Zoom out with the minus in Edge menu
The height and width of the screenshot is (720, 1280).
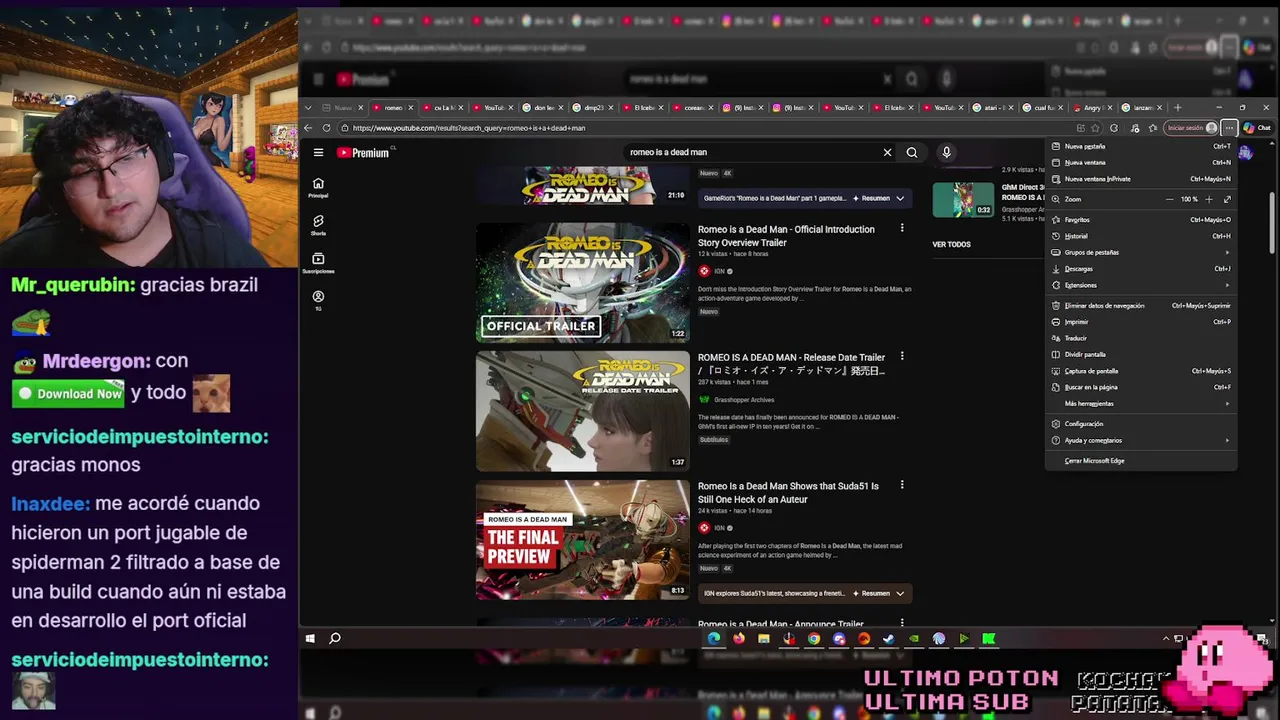point(1169,199)
